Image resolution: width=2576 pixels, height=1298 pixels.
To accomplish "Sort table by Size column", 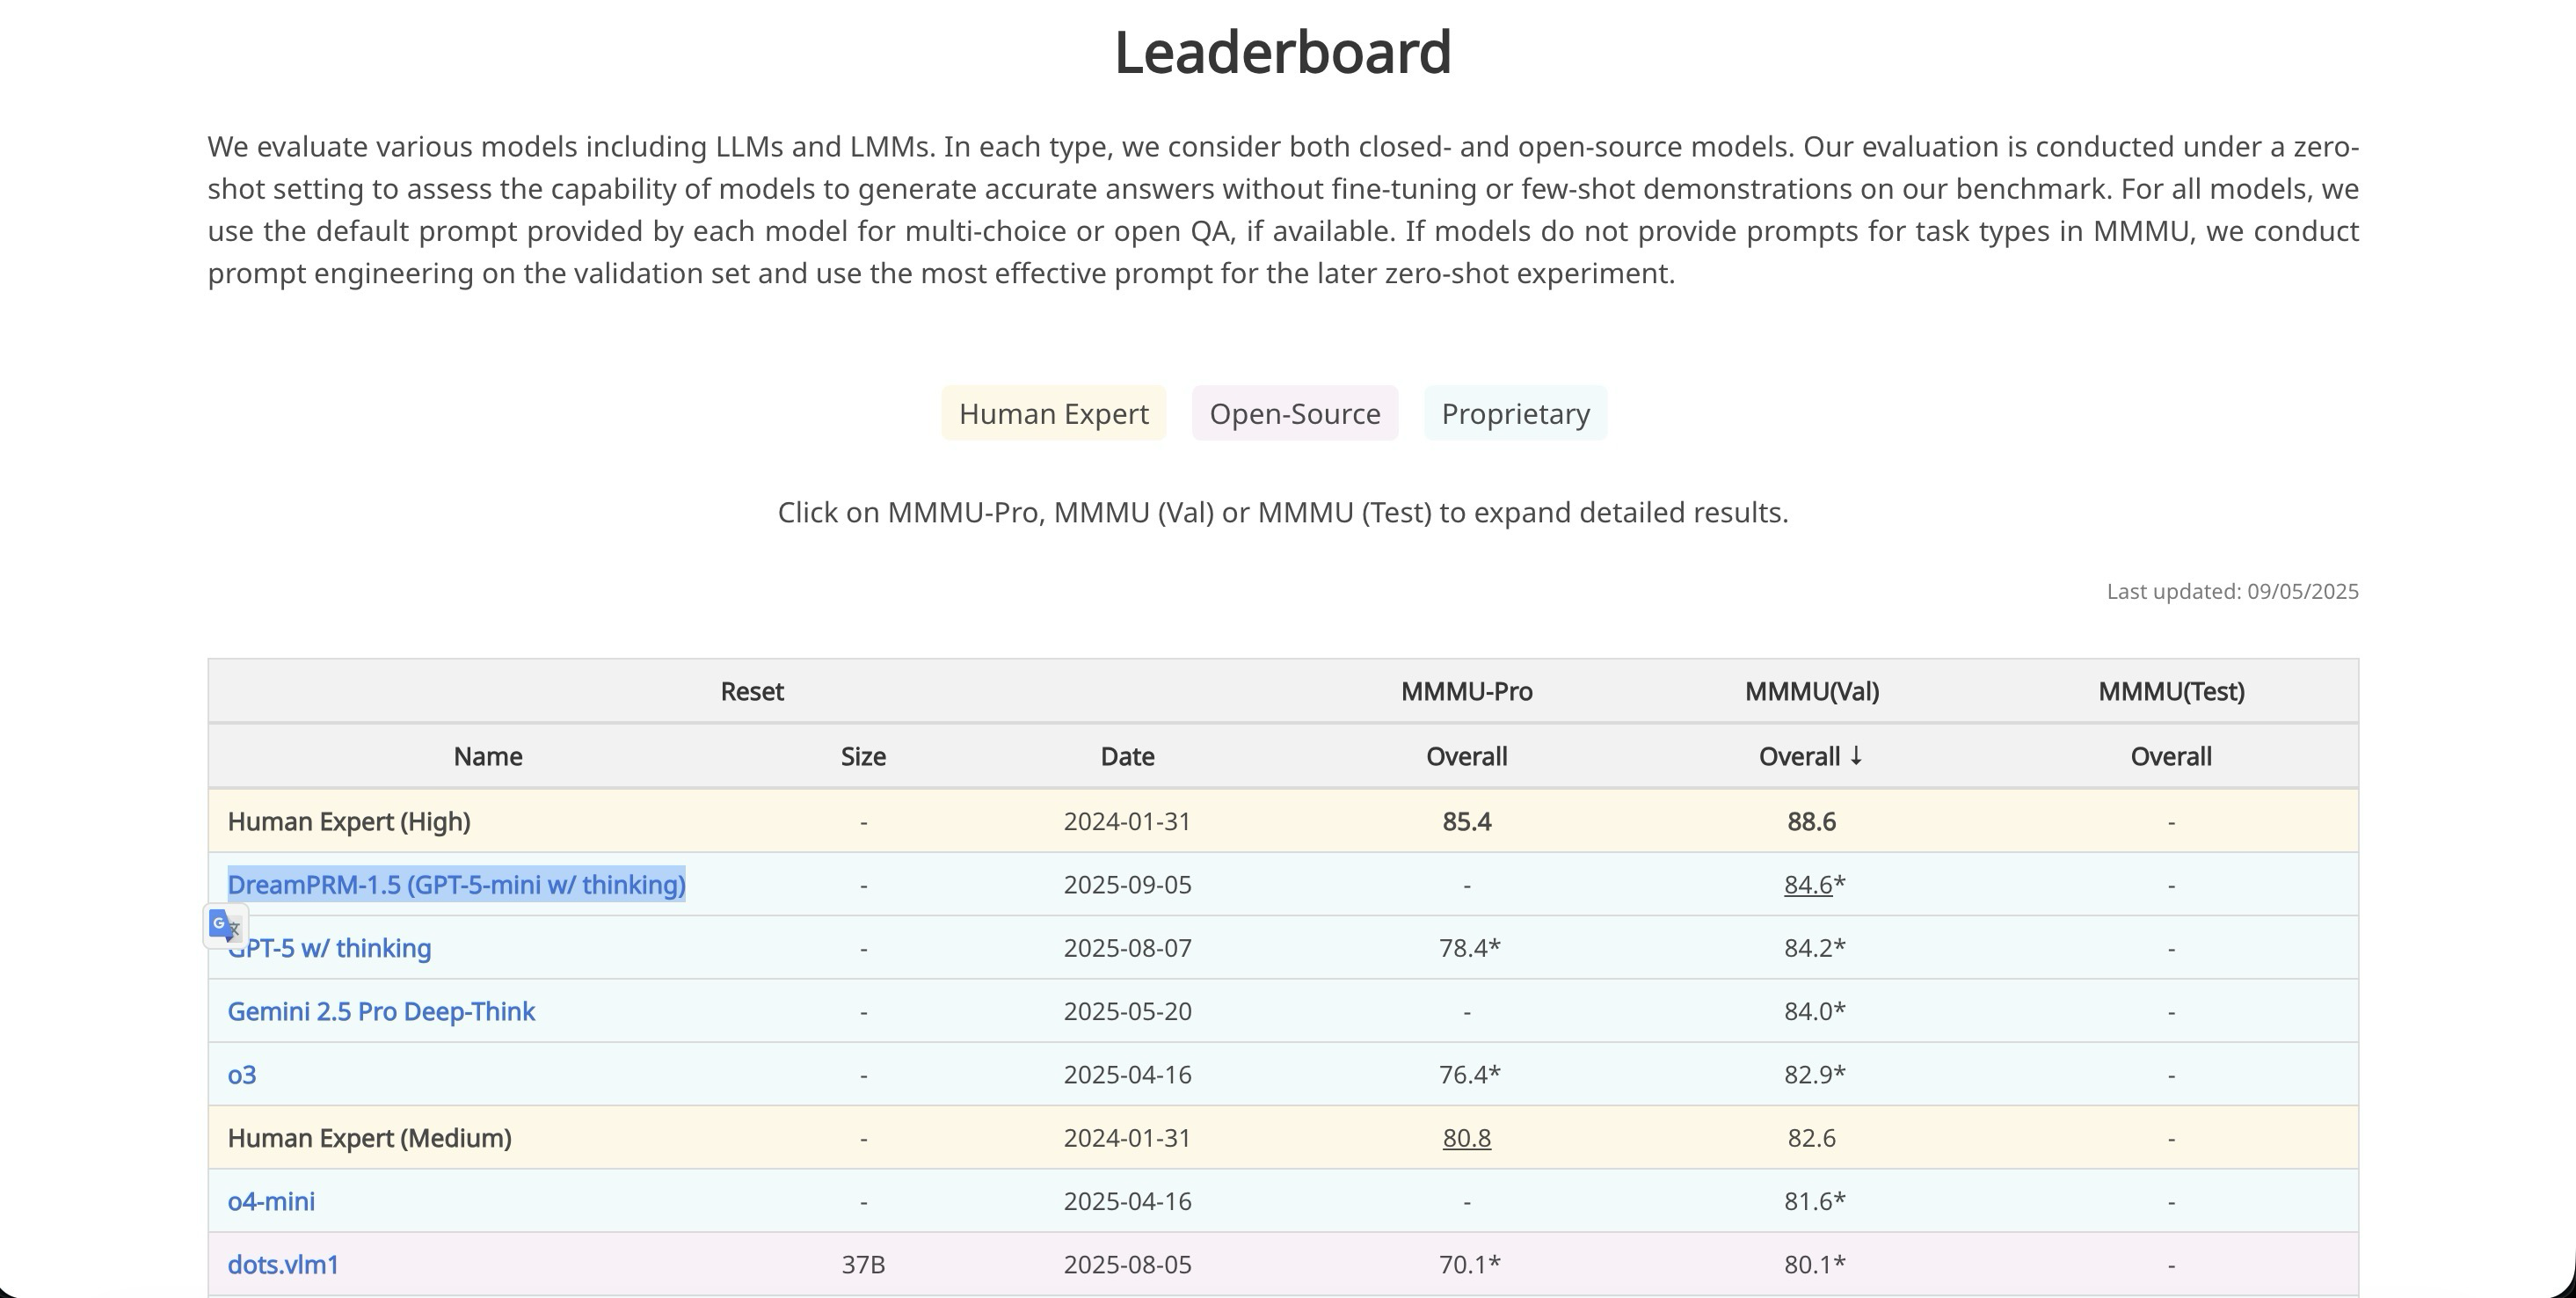I will [x=863, y=757].
